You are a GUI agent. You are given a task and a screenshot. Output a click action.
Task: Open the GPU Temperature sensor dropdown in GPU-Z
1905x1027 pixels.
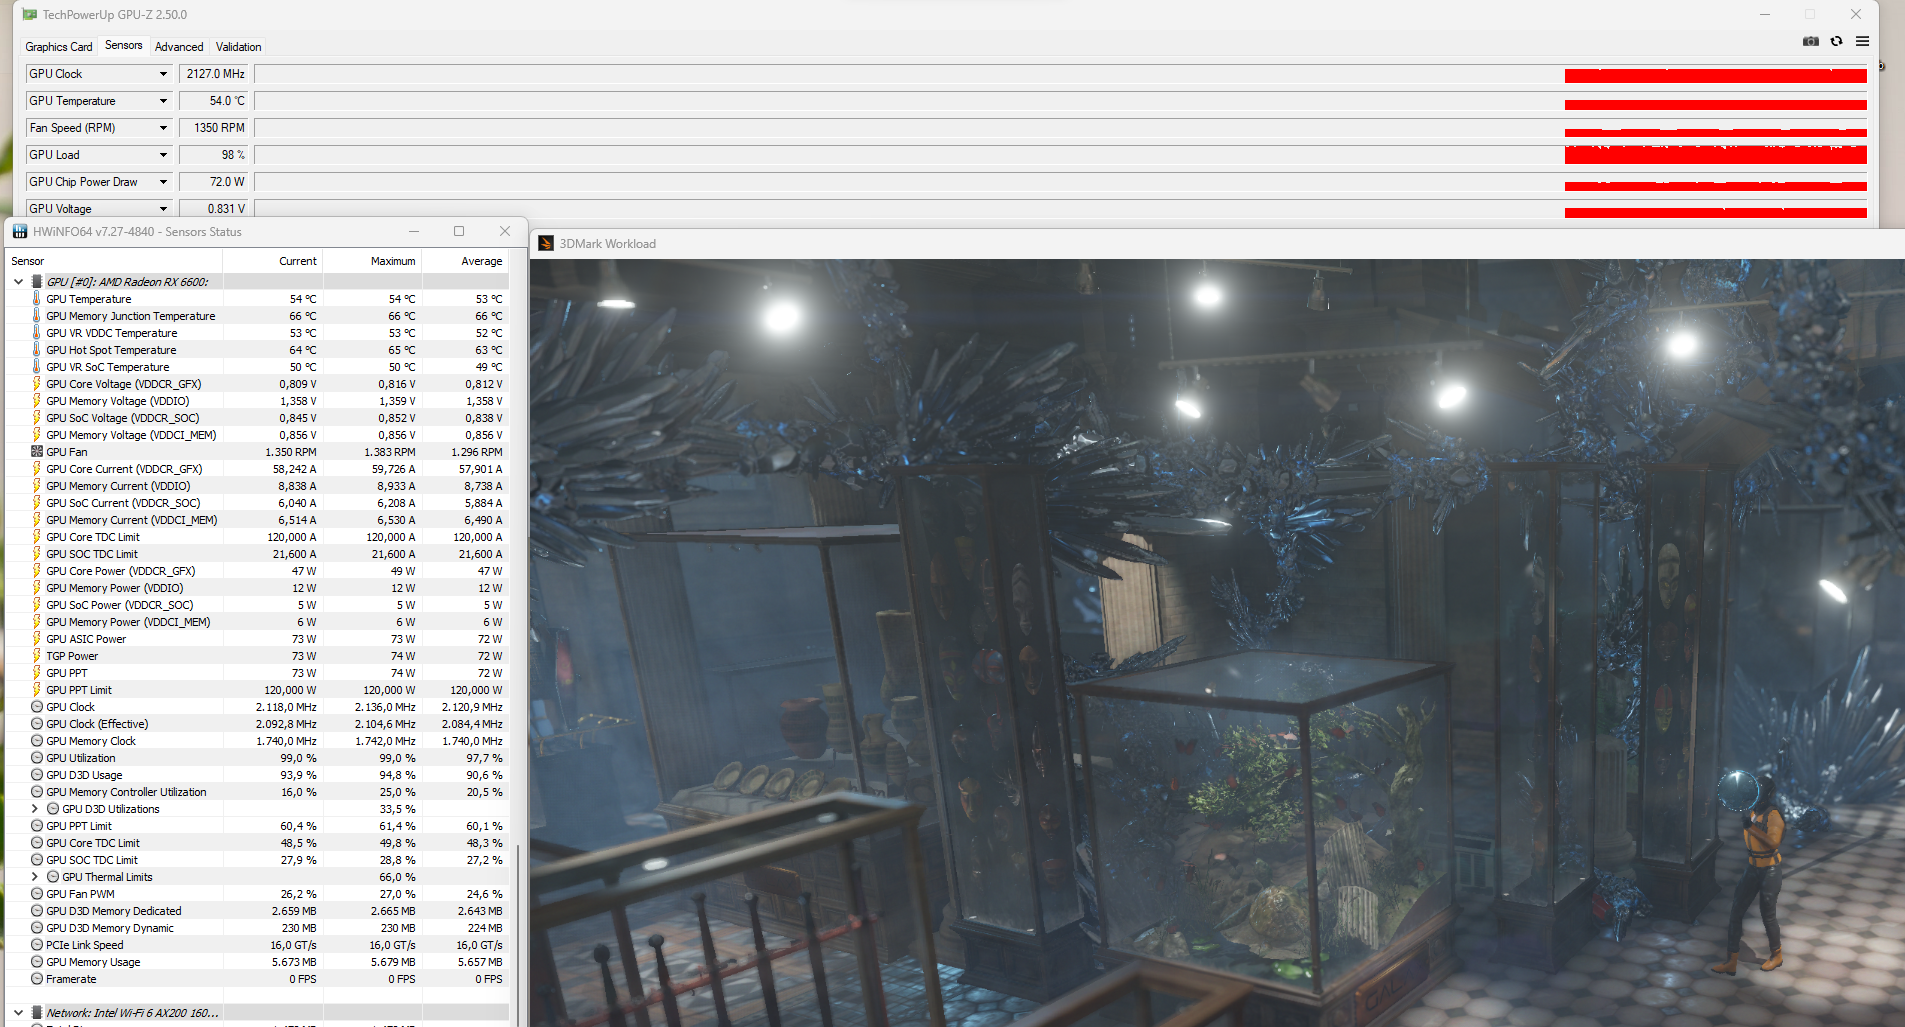click(163, 101)
